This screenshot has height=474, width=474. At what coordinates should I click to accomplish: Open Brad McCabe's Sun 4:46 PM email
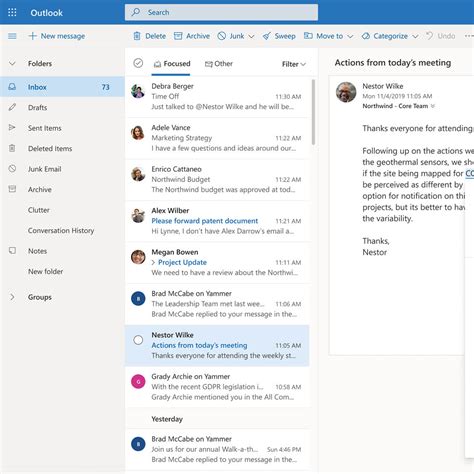point(217,449)
